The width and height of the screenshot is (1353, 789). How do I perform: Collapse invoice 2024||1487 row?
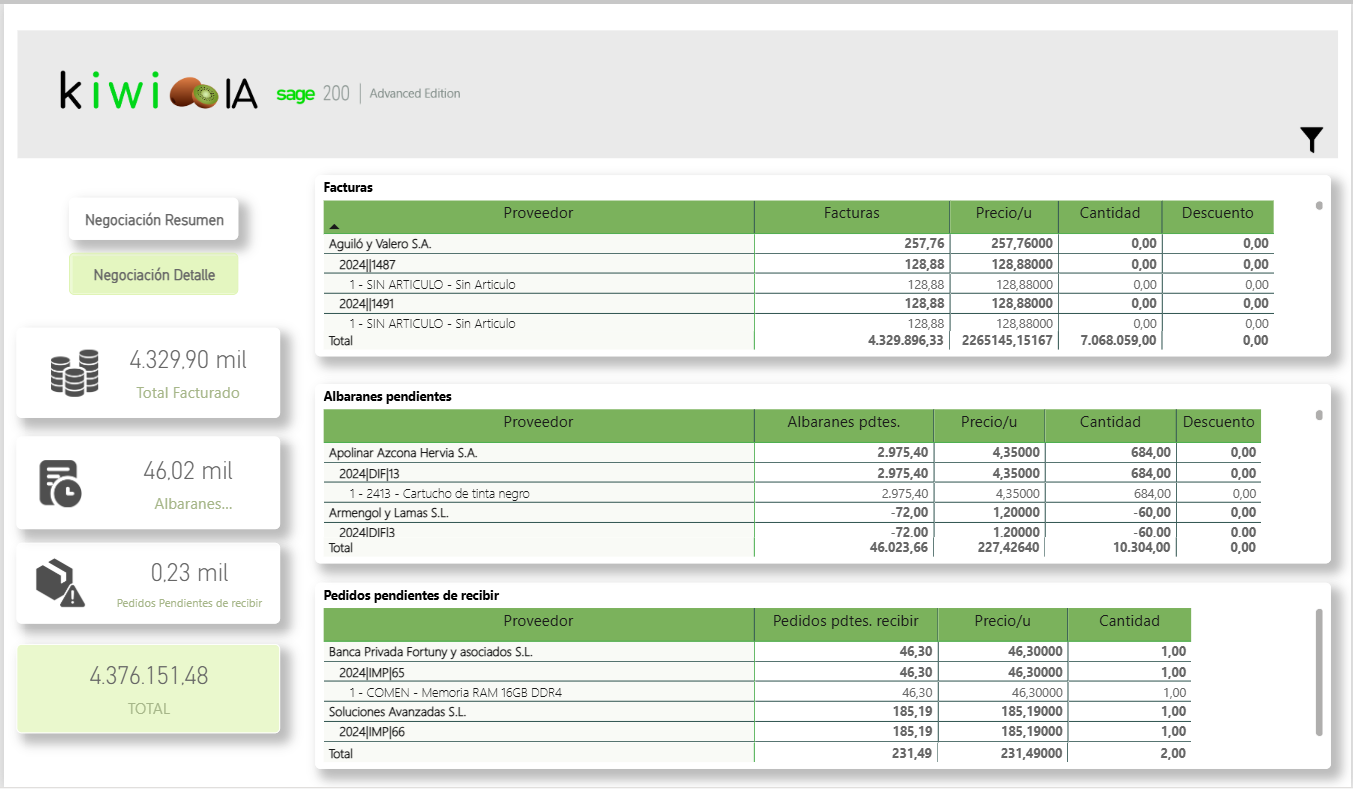click(369, 264)
